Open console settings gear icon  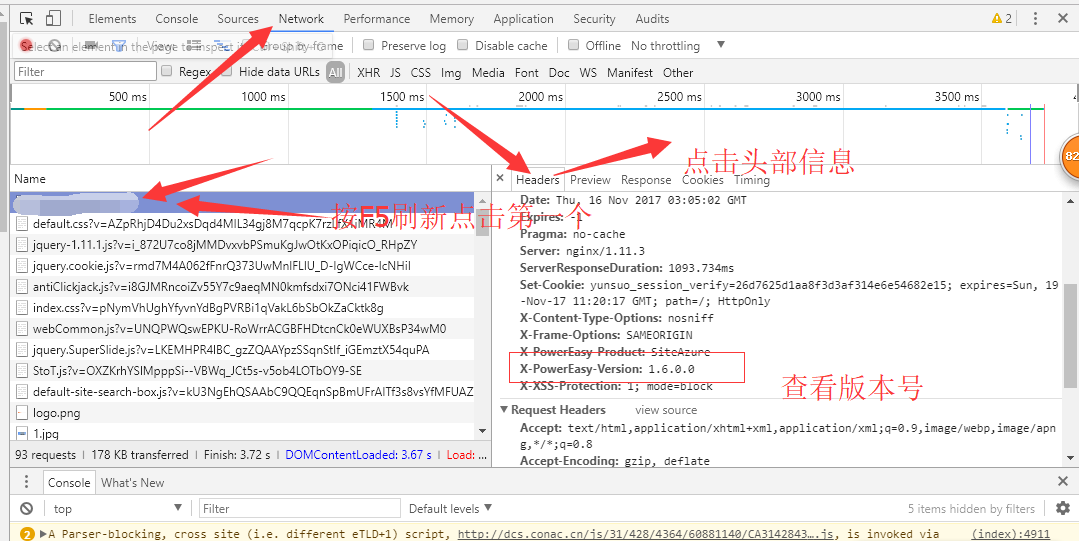[1062, 508]
